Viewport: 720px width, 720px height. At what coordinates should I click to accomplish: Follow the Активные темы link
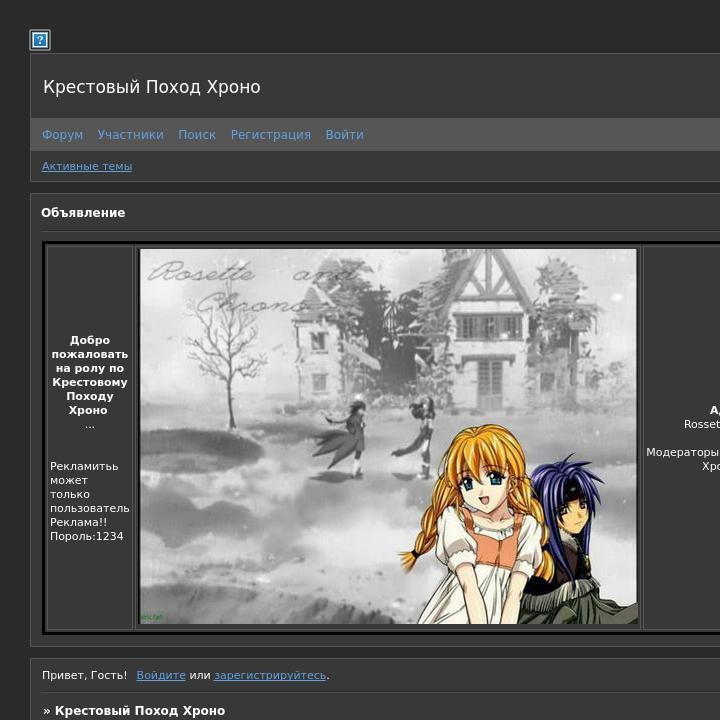pyautogui.click(x=87, y=166)
